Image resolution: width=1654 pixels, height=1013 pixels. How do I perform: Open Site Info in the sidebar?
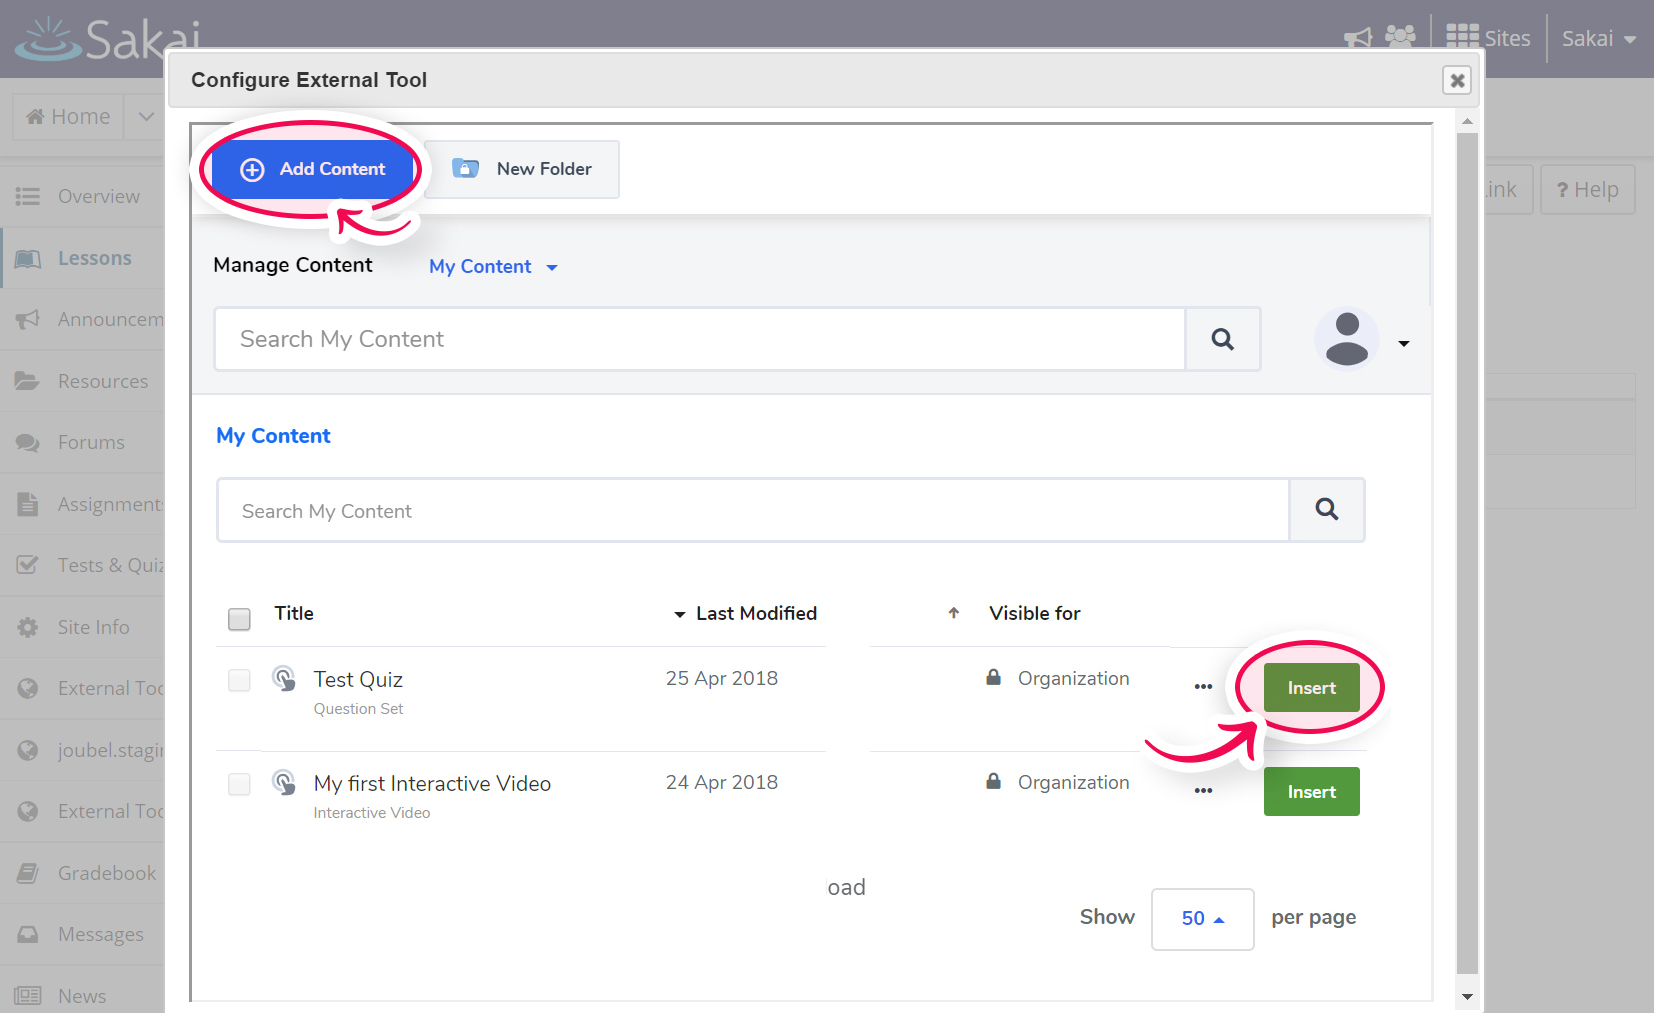82,627
